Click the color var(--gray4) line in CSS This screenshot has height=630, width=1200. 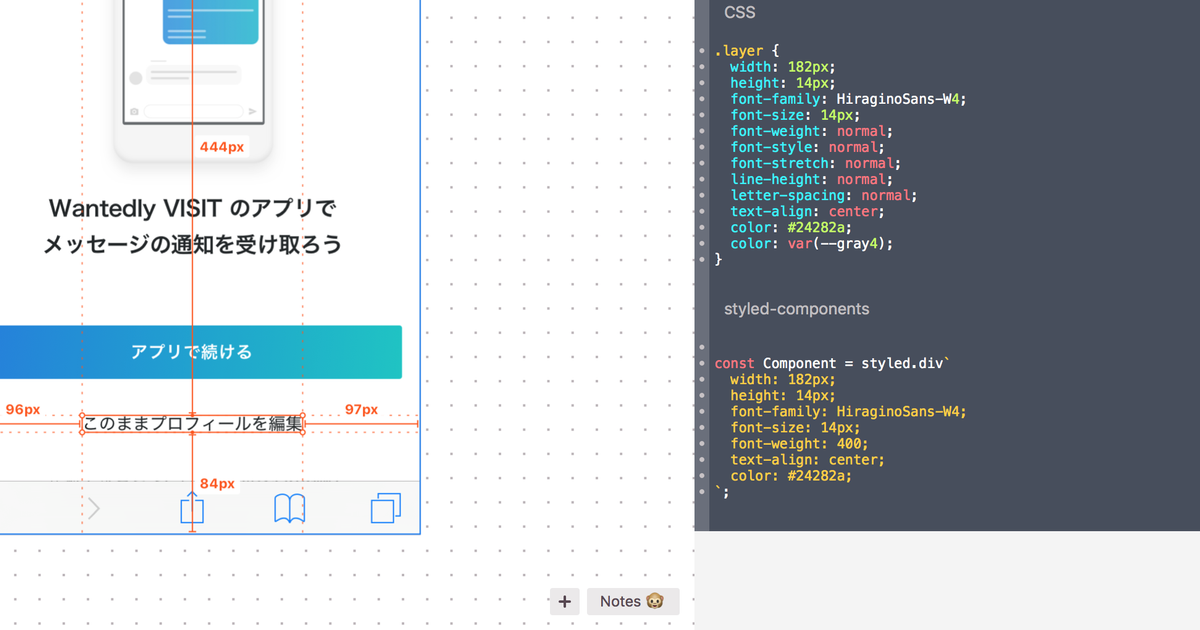(811, 243)
